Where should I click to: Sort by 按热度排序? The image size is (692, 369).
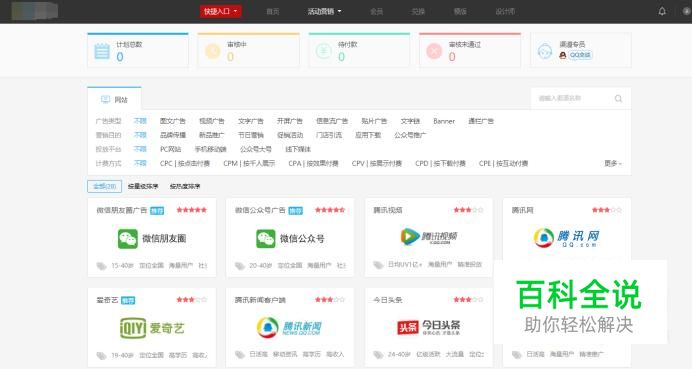pyautogui.click(x=185, y=186)
